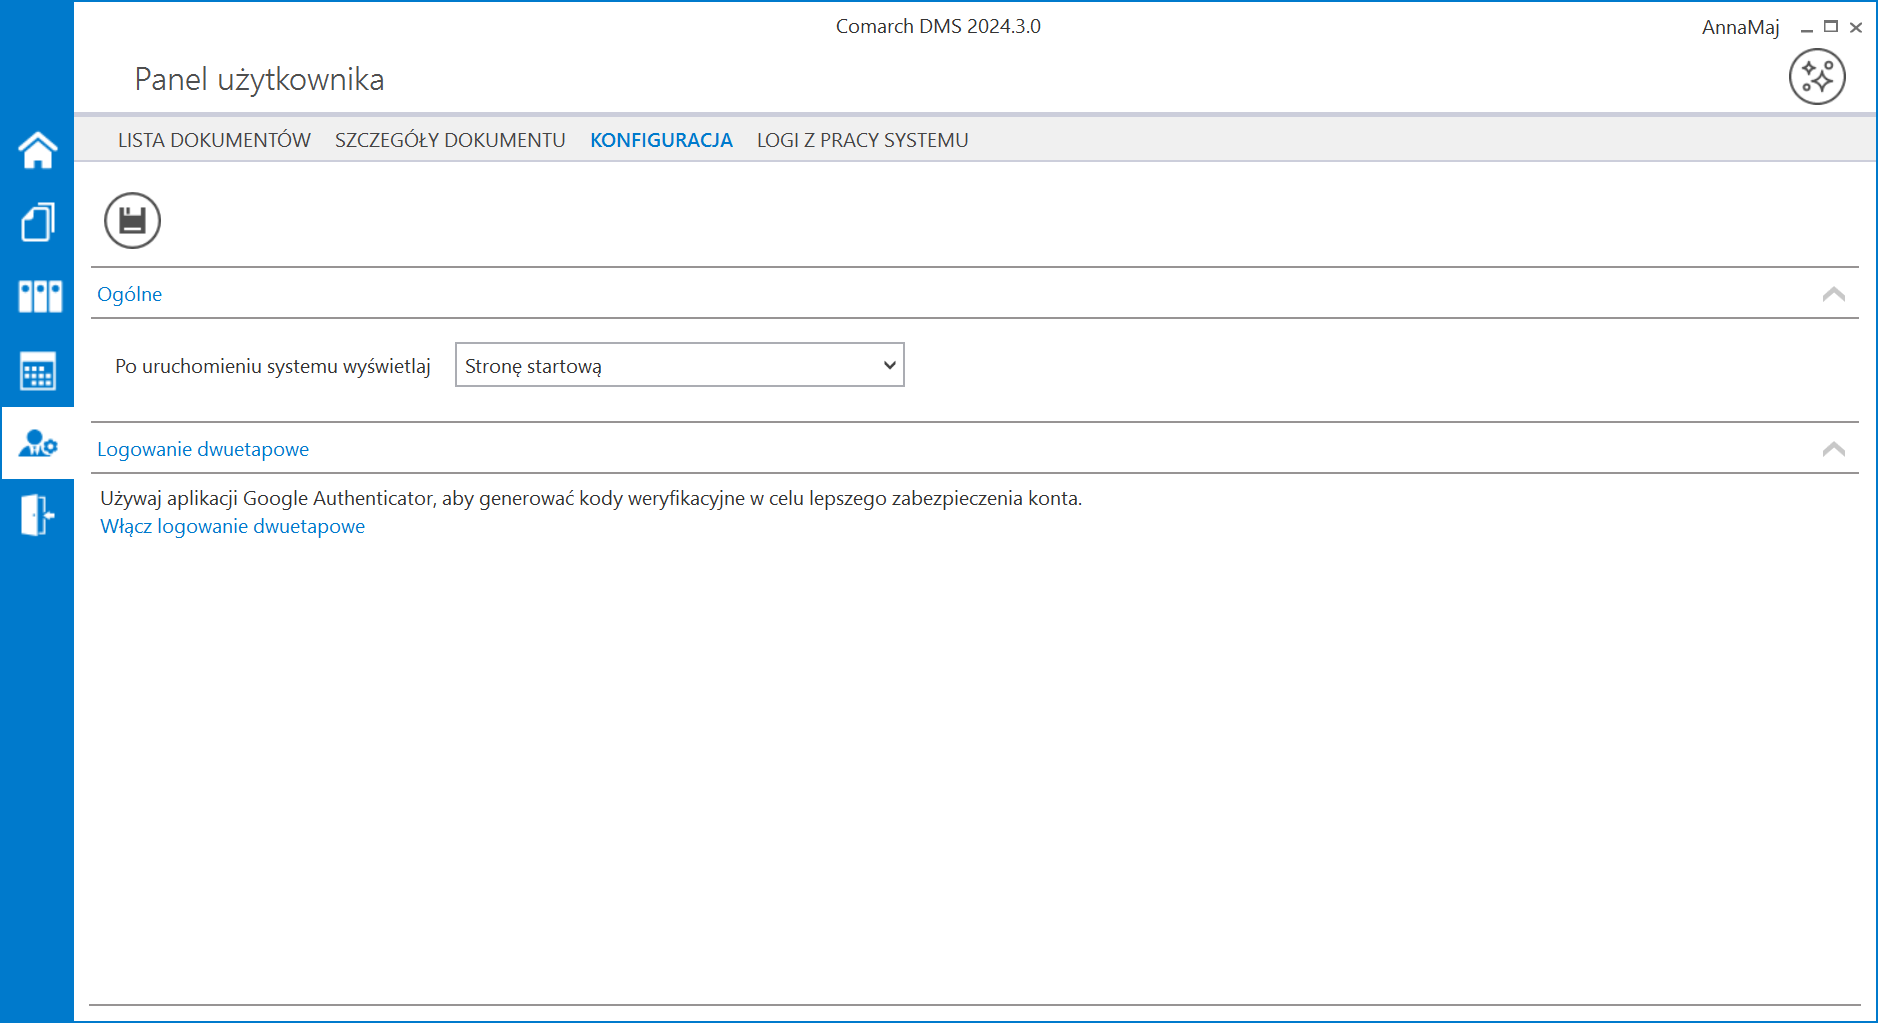The height and width of the screenshot is (1023, 1878).
Task: Open the AI sparkle assistant icon
Action: (x=1817, y=77)
